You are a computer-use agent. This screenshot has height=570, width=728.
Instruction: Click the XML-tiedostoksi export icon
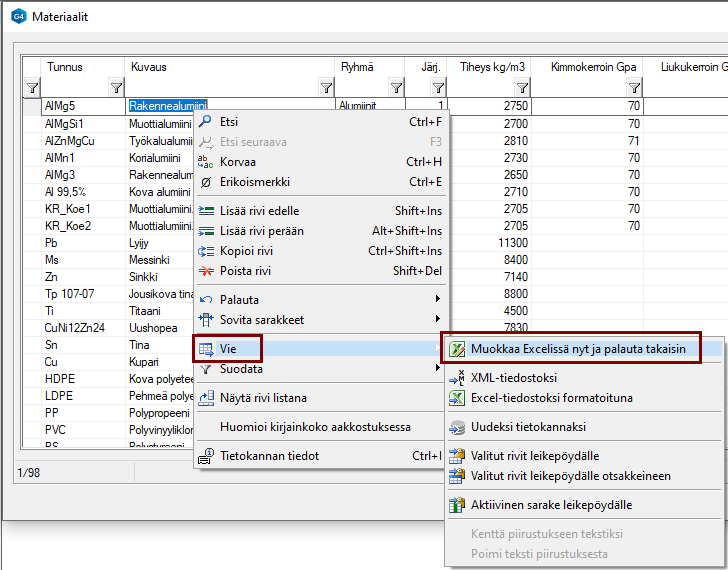pos(457,378)
